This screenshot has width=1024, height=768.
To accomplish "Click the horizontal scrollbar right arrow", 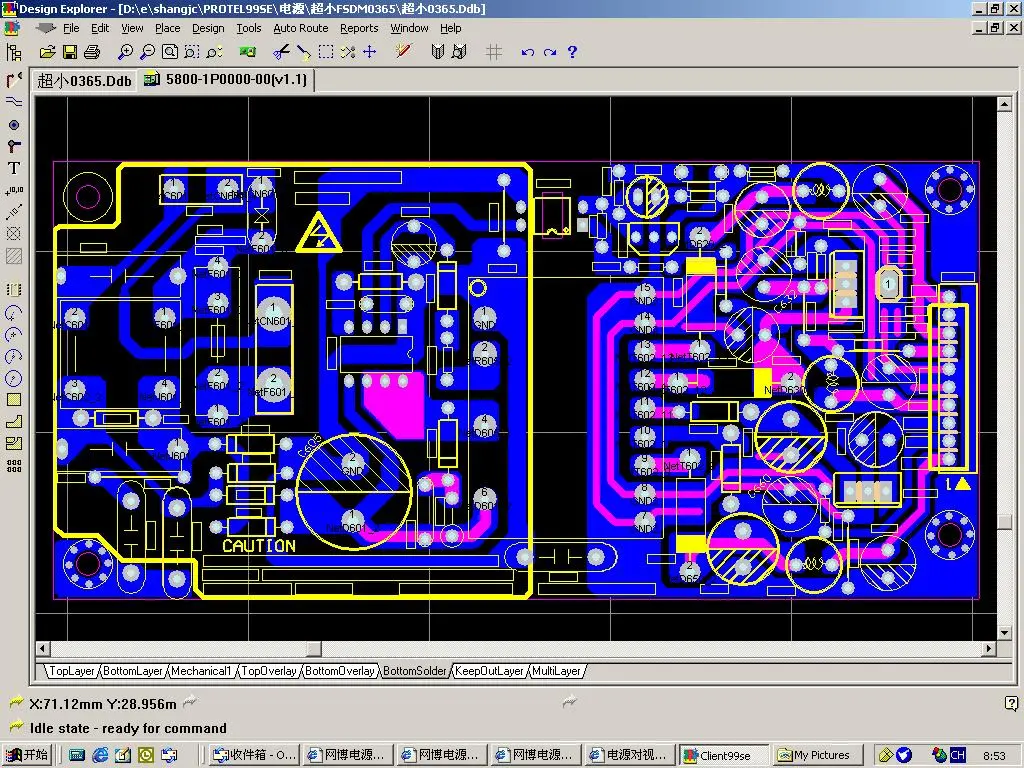I will [989, 648].
